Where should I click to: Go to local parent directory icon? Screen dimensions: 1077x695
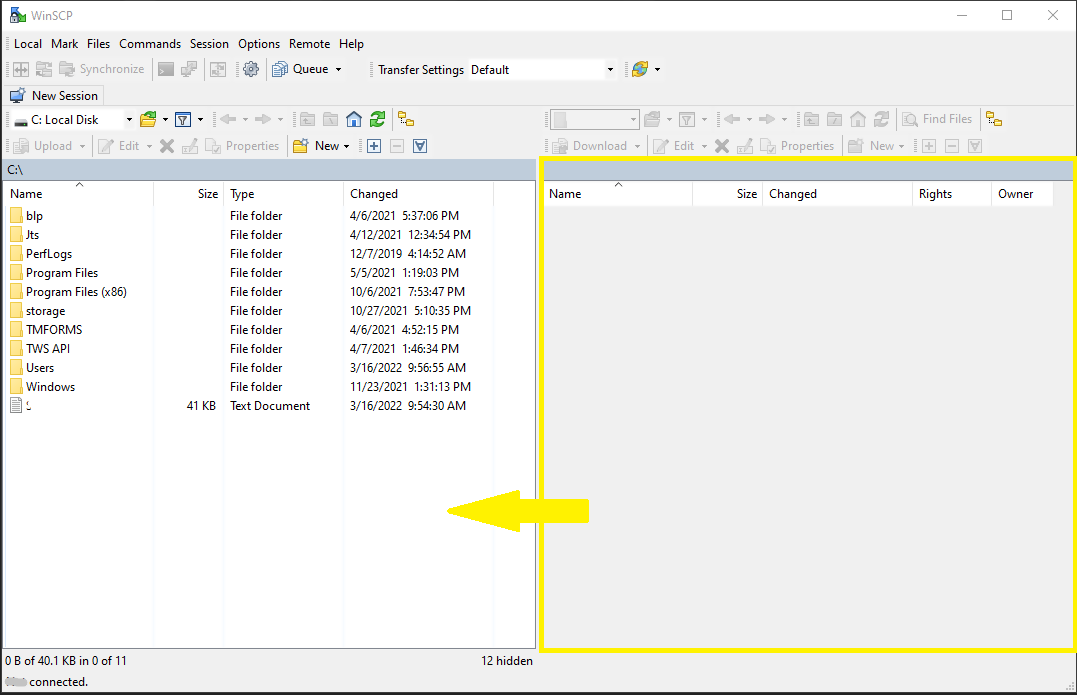[x=308, y=119]
